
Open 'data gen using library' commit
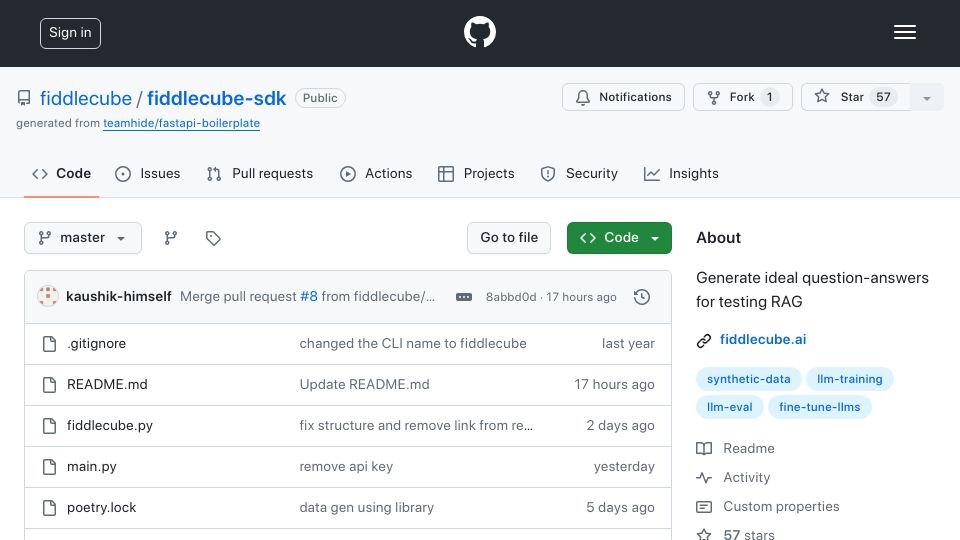[367, 508]
